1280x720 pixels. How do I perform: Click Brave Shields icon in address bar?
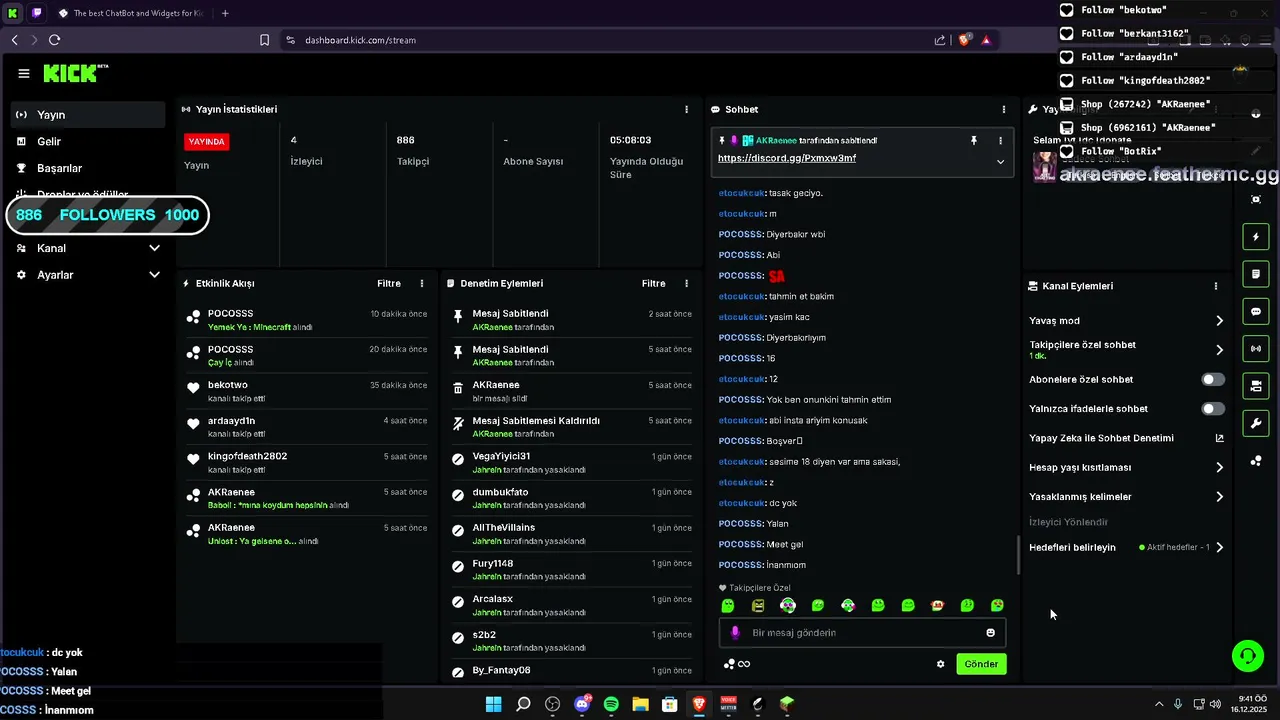click(964, 40)
